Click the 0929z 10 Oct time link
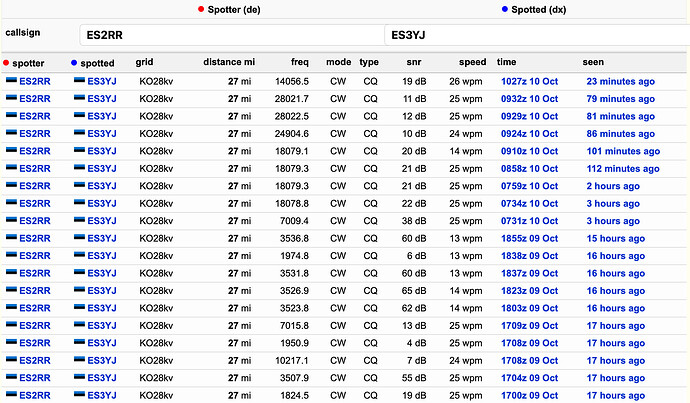 click(x=529, y=116)
